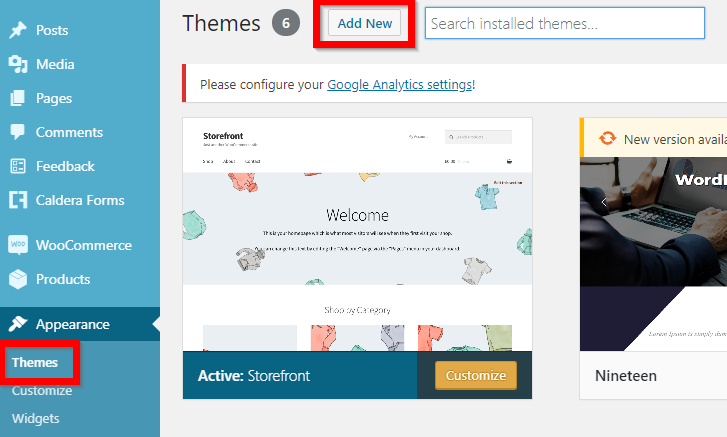Open the Customize submenu item
Viewport: 727px width, 437px height.
pyautogui.click(x=42, y=391)
